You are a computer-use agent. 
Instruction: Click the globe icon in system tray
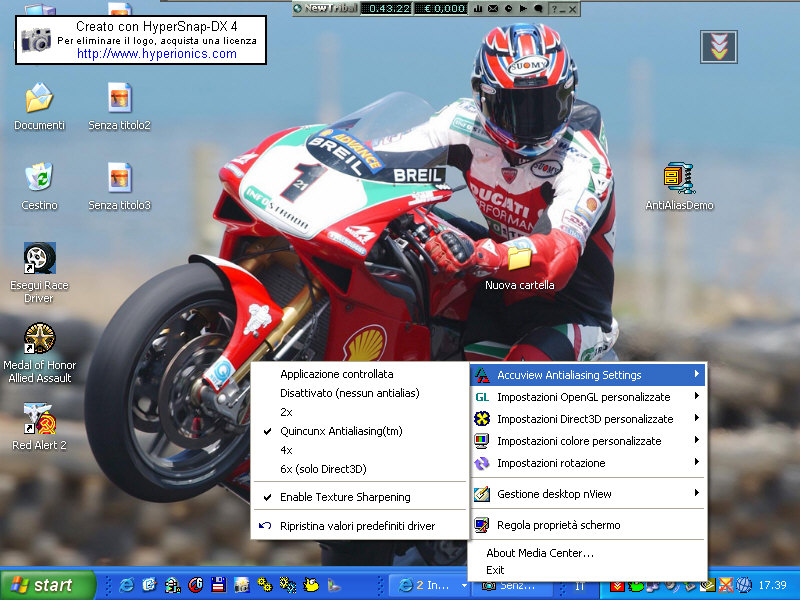pos(744,585)
